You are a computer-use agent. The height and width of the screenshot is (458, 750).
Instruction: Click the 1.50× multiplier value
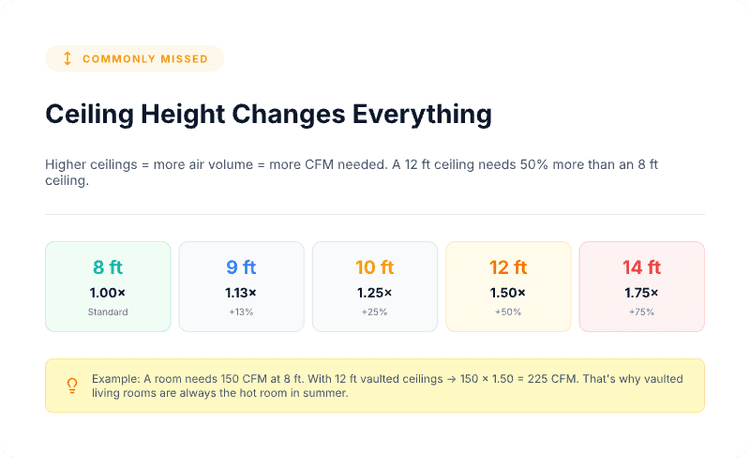[508, 293]
